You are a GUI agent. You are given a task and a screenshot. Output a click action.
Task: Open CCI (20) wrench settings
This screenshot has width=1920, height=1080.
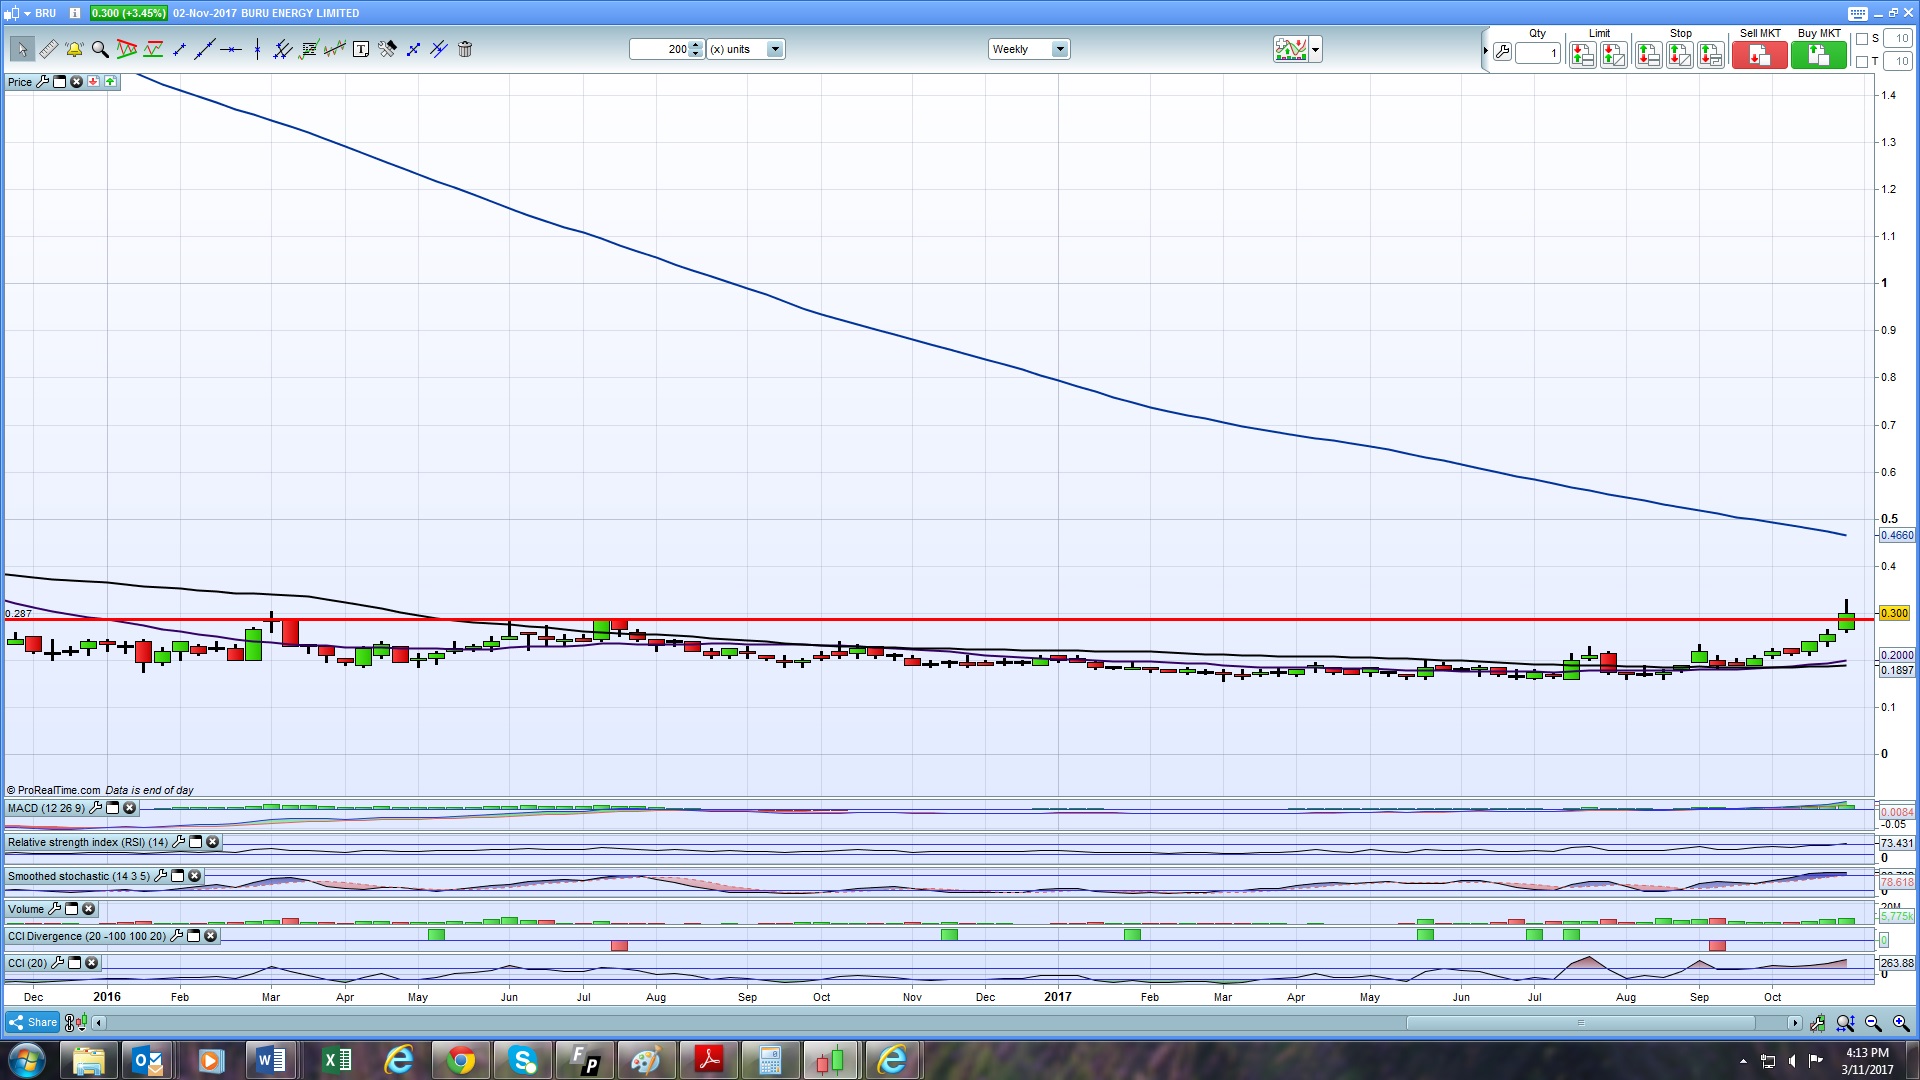[x=58, y=963]
